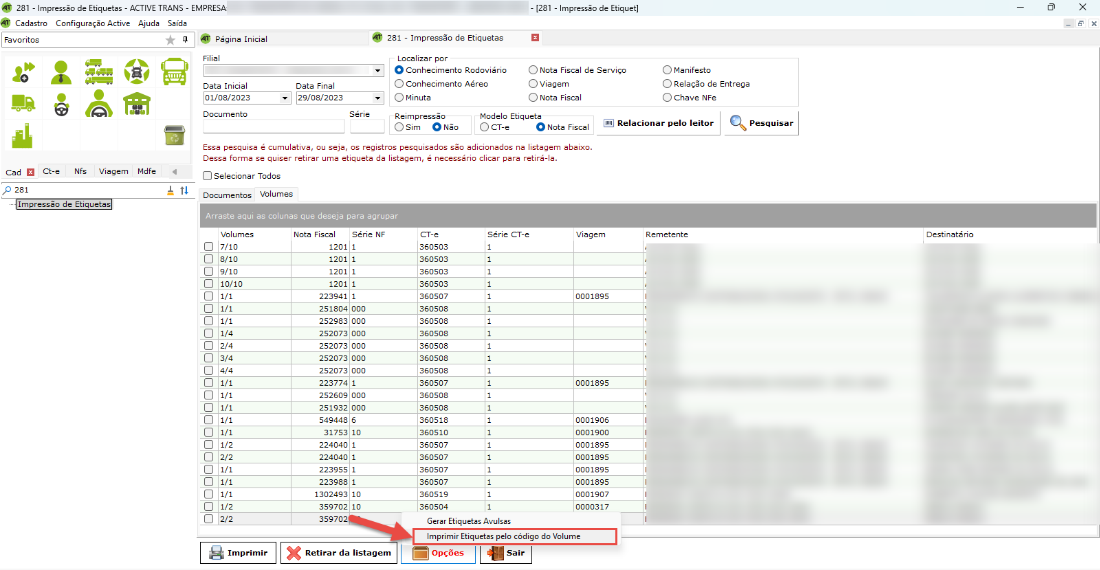Open the delivery truck favorite icon

(x=23, y=104)
